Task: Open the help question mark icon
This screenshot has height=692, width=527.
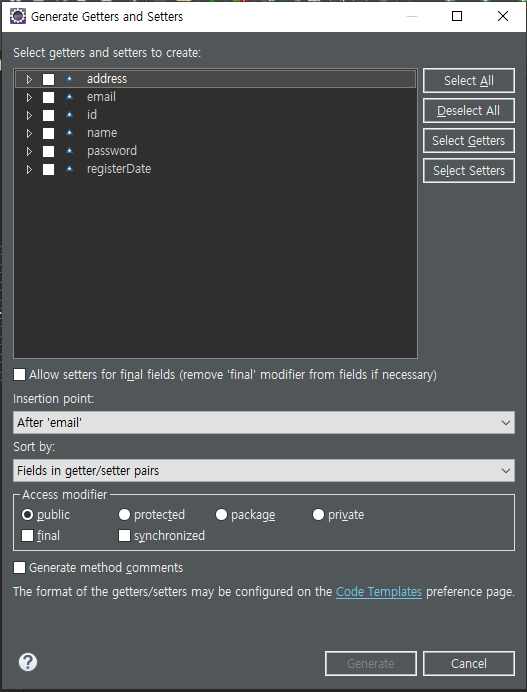Action: tap(28, 662)
